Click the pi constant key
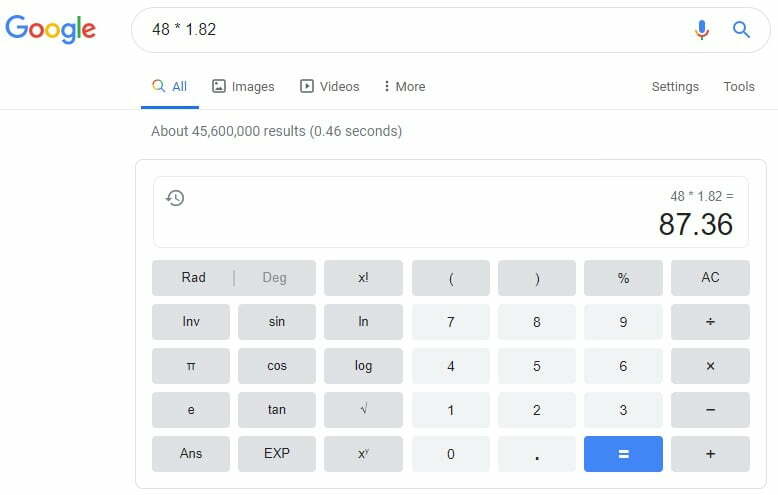 (x=191, y=366)
